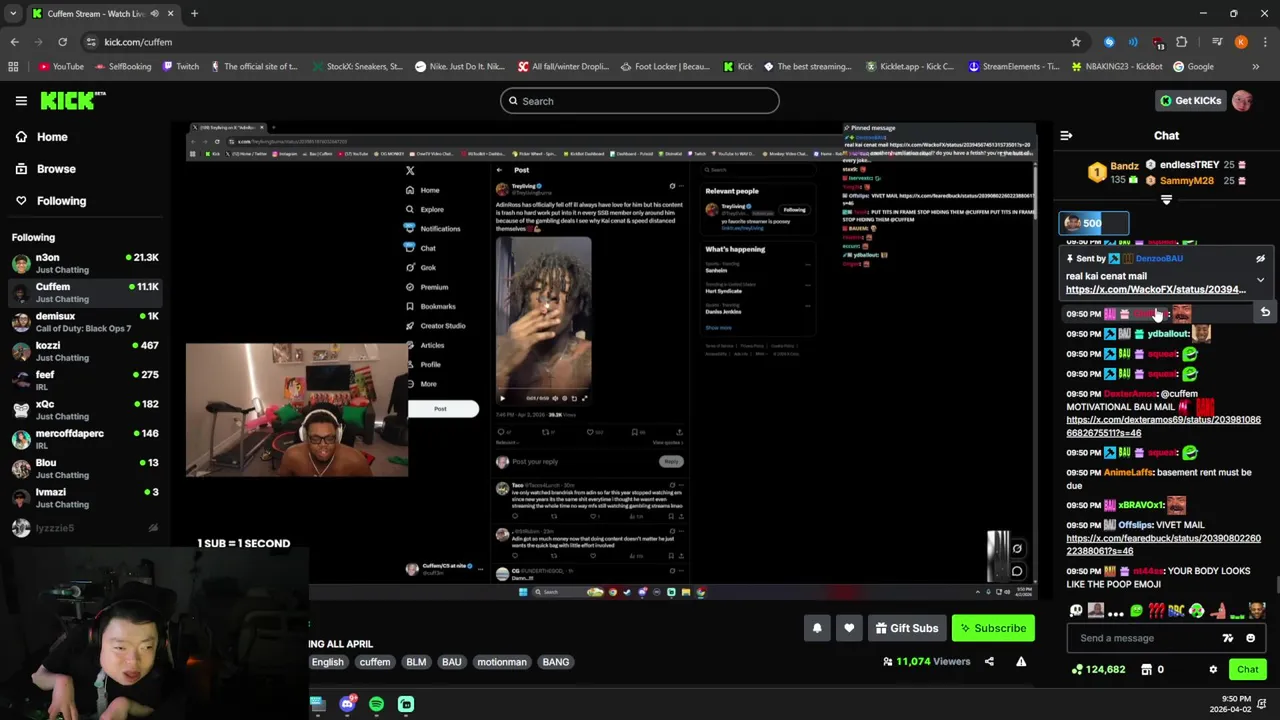Open chat settings gear
Screen dimensions: 1280x720
point(1213,669)
